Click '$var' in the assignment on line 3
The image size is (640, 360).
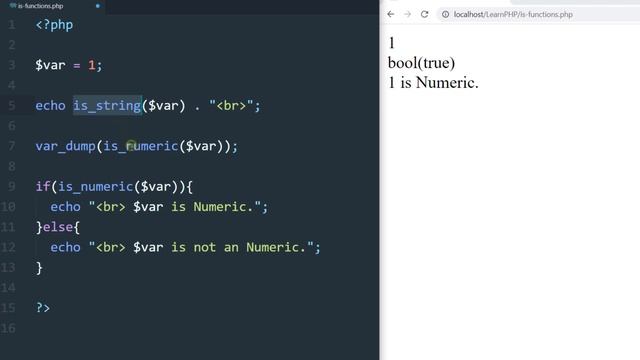point(50,65)
